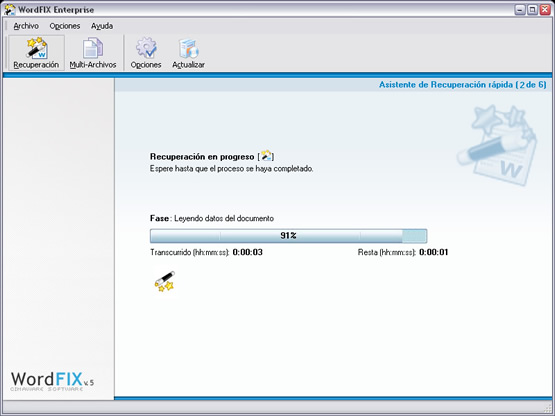Screen dimensions: 555x416
Task: Open the Multi-Archivos tool
Action: point(93,53)
